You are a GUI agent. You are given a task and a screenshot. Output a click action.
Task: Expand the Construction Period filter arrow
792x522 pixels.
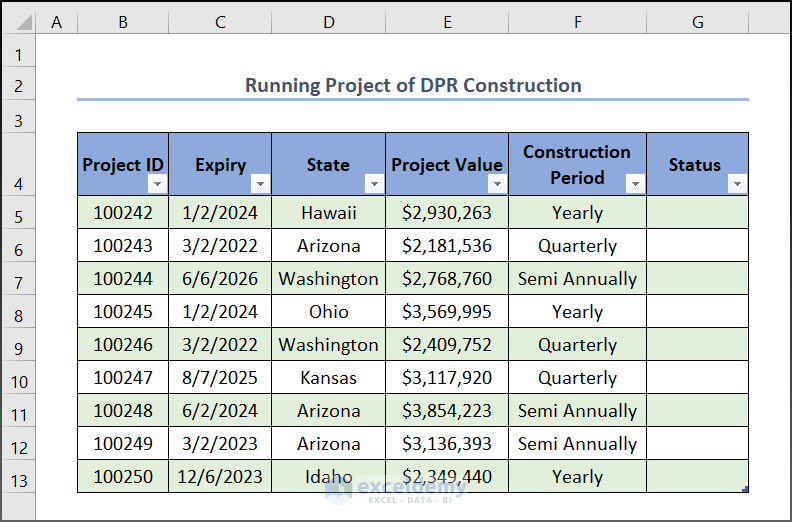click(x=635, y=184)
